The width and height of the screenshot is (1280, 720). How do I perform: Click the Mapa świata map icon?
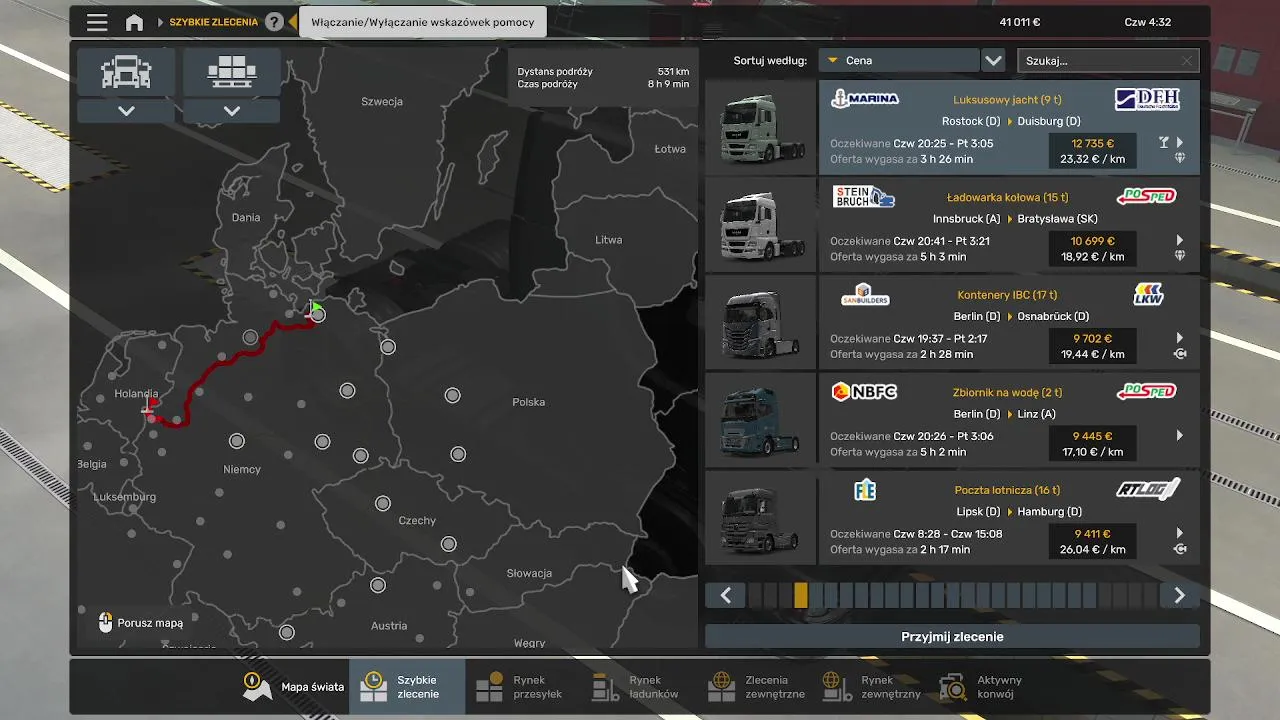(x=257, y=686)
